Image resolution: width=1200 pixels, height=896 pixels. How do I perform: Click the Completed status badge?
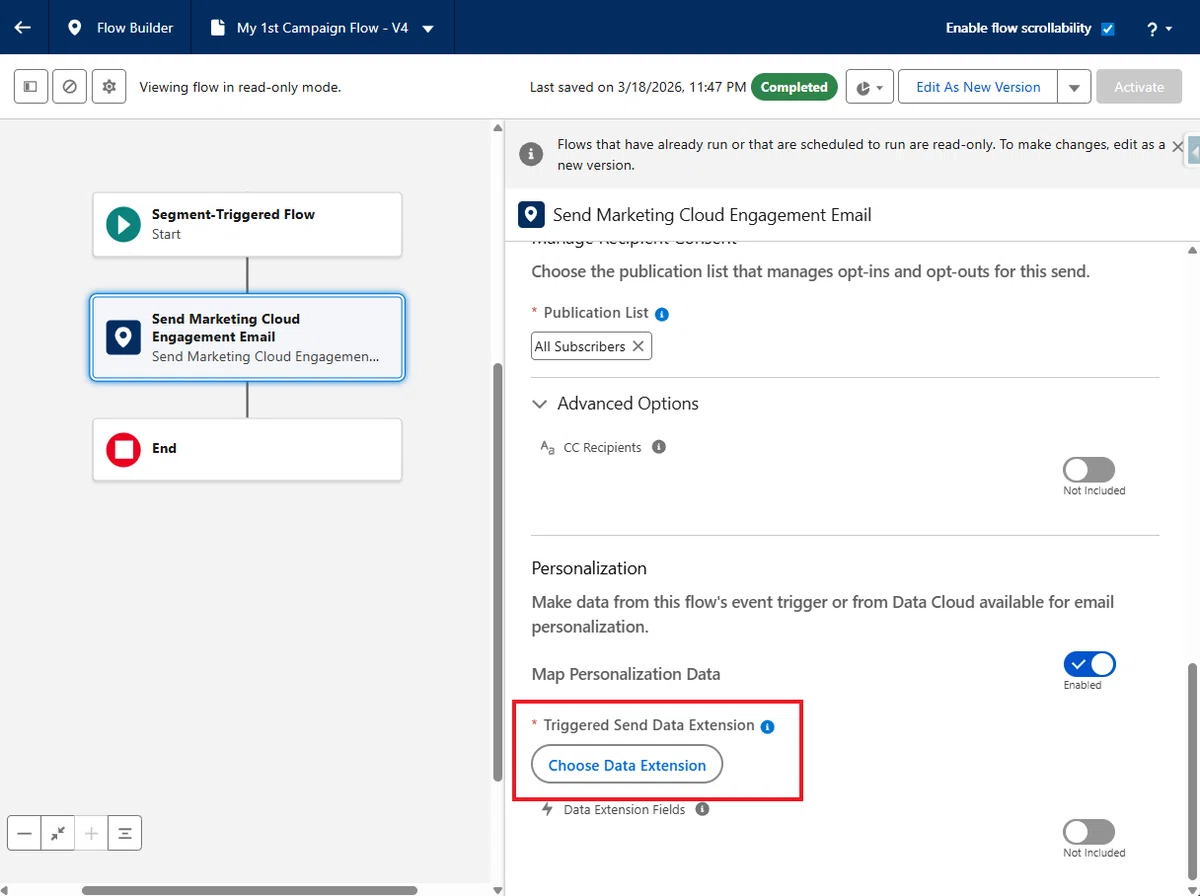click(794, 87)
